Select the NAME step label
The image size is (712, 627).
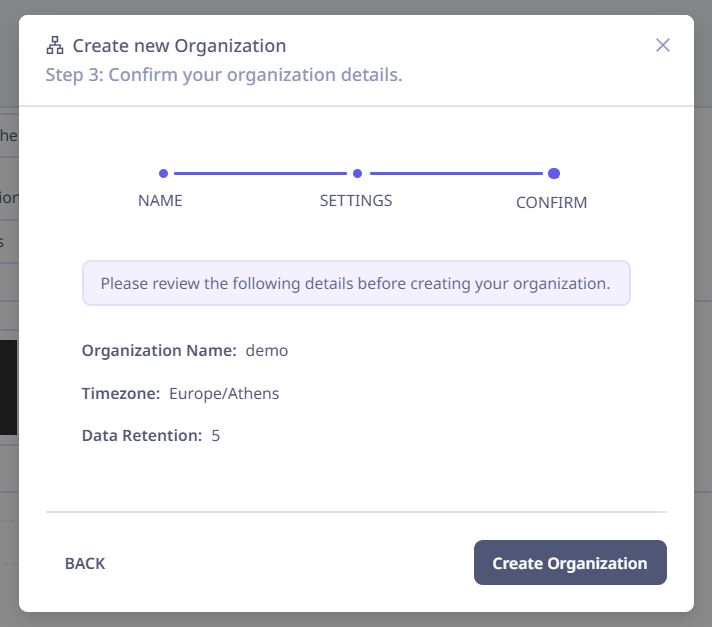click(x=160, y=201)
